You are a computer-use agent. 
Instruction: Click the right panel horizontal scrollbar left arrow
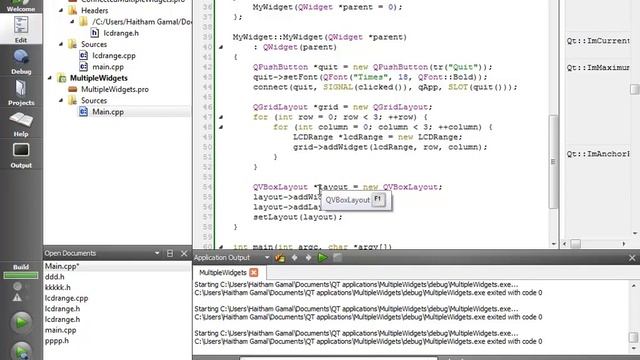click(565, 244)
